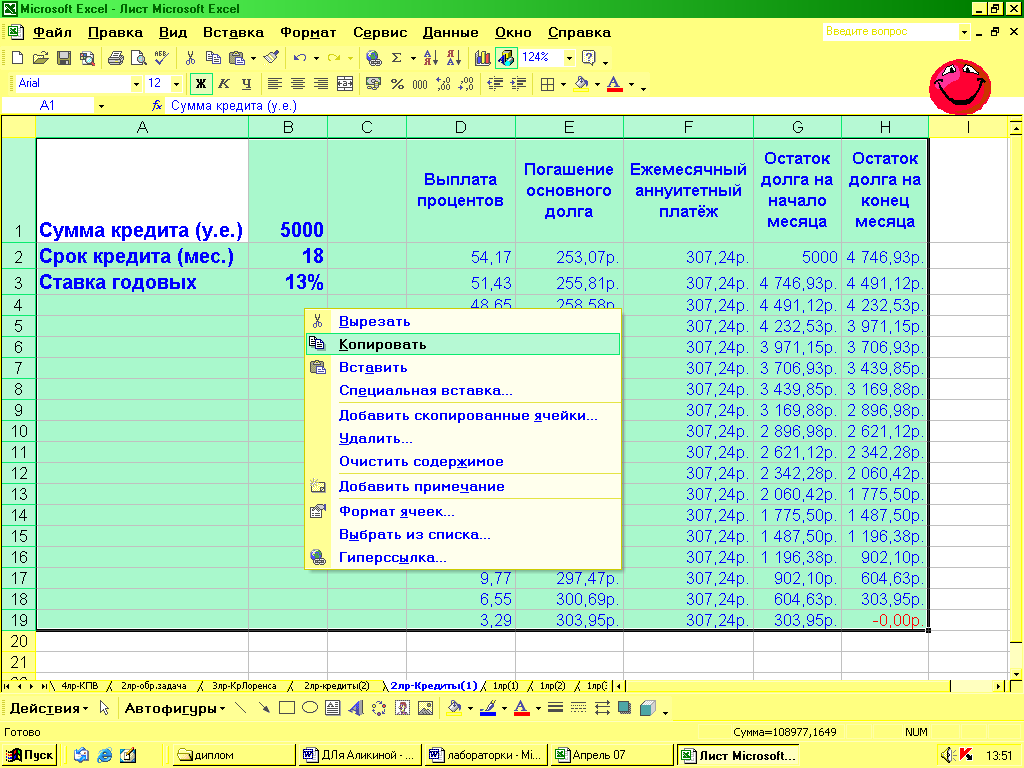Open formatting toolbar fill color dropdown arrow
Viewport: 1024px width, 768px height.
point(597,84)
